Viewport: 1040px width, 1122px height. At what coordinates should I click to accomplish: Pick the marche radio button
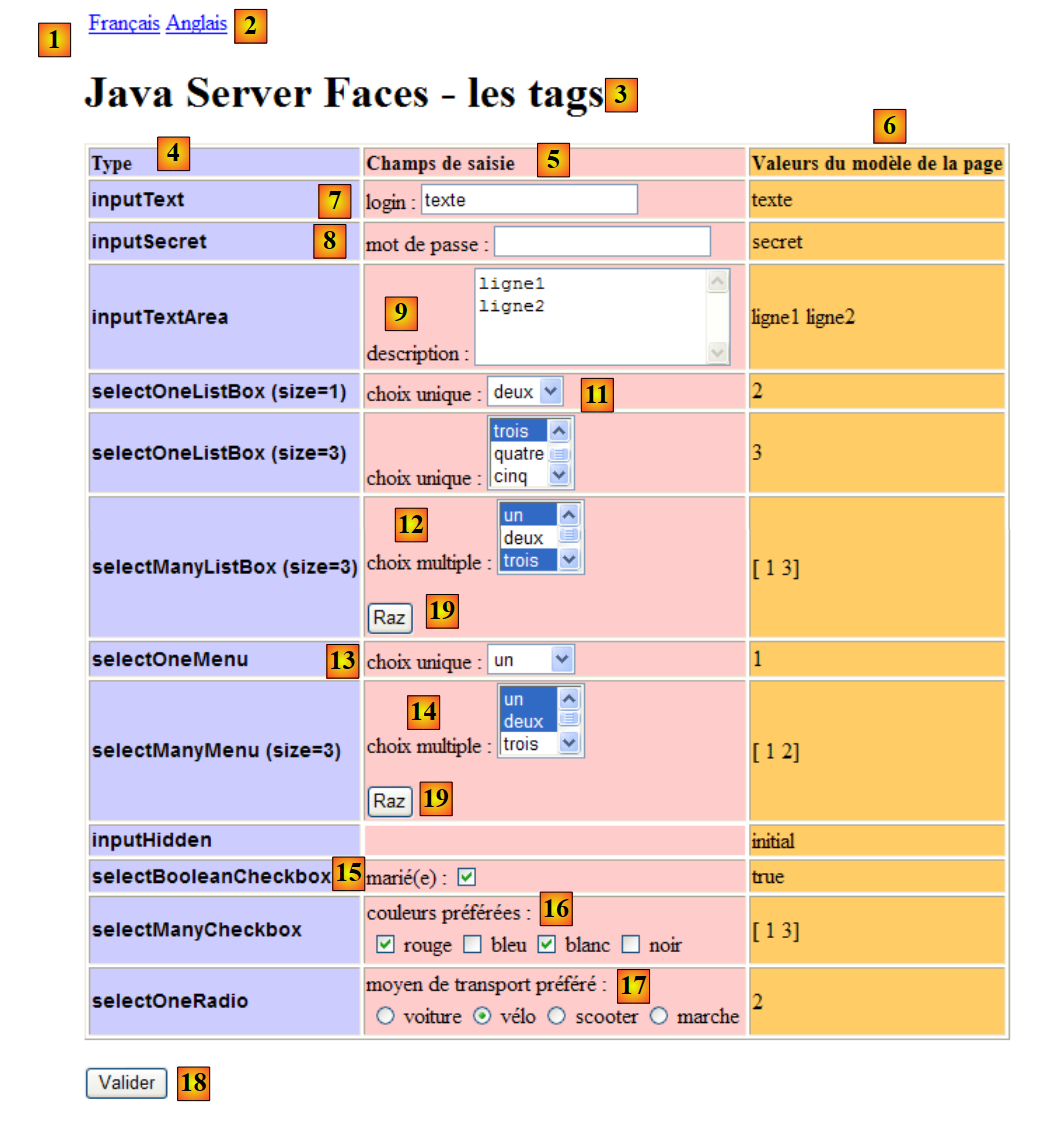tap(659, 1016)
